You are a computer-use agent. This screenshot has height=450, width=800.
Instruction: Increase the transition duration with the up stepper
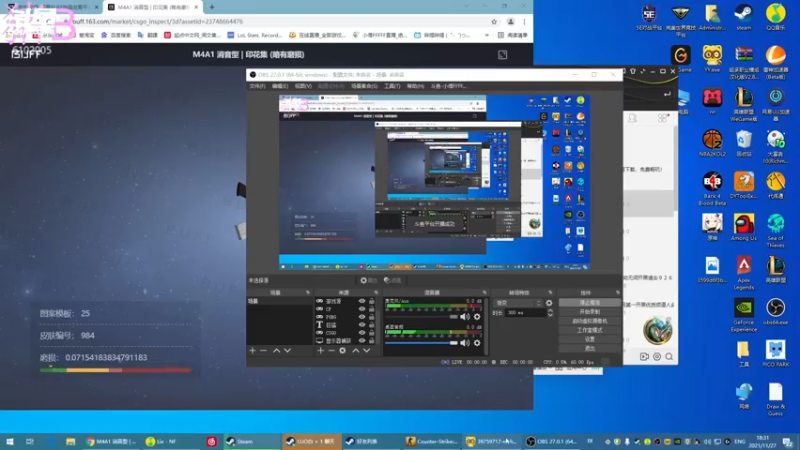[550, 311]
